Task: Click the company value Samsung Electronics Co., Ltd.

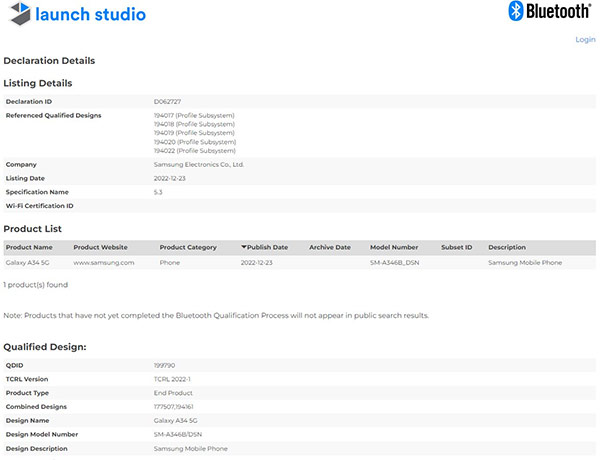Action: (x=199, y=165)
